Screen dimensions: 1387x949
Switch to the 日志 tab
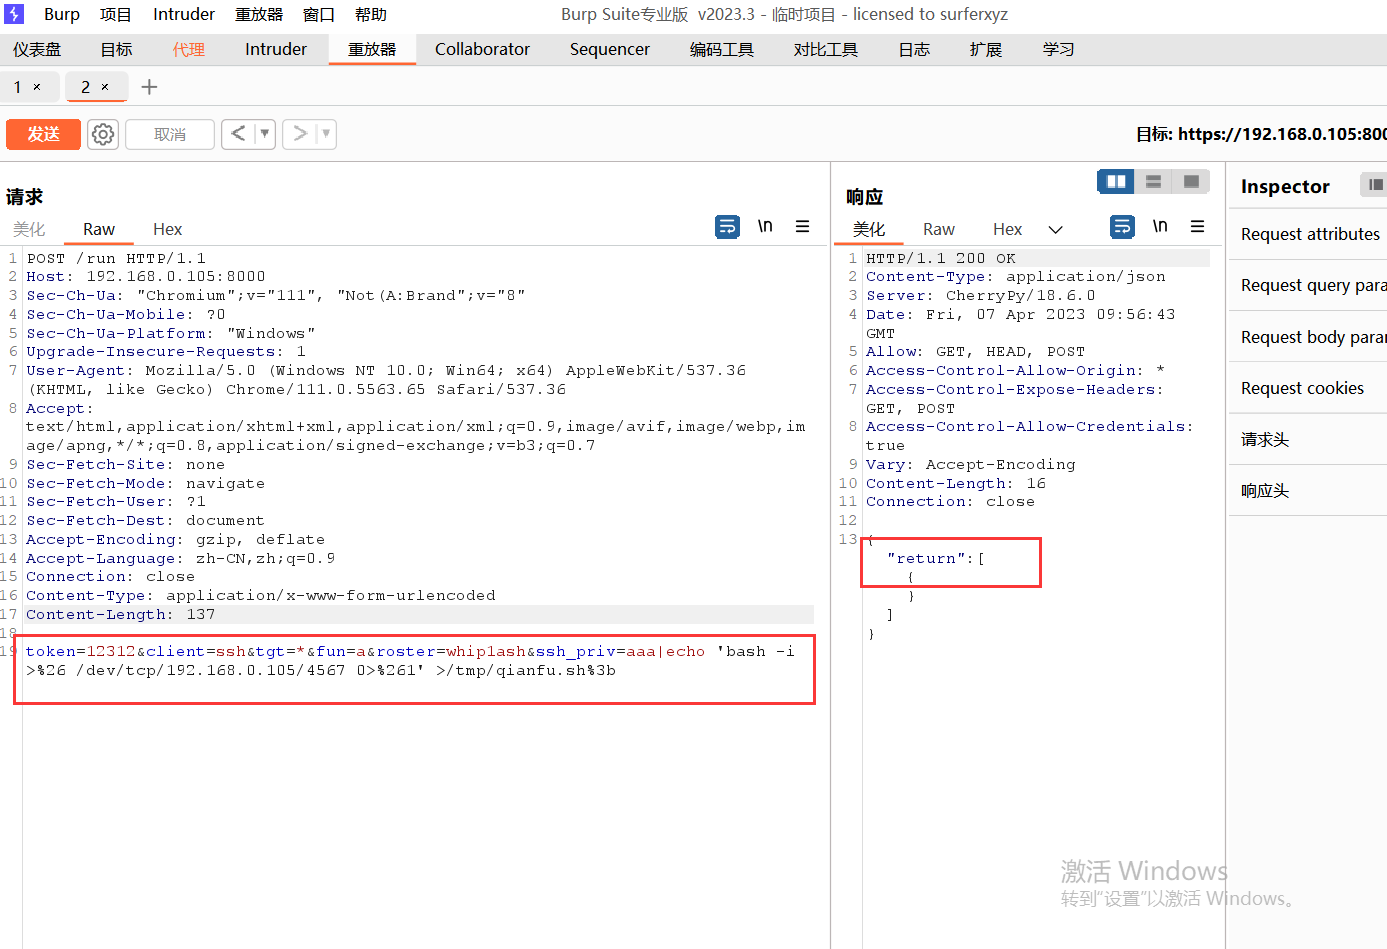(x=914, y=49)
